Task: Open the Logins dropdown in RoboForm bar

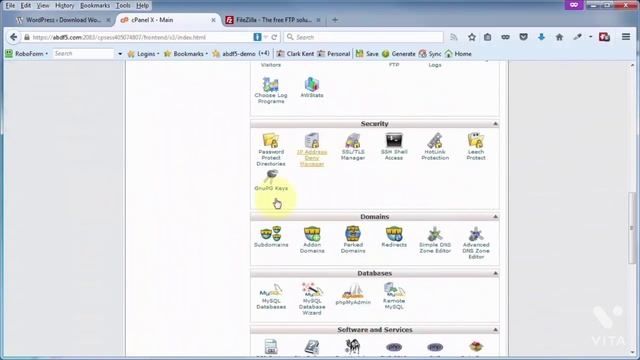Action: (x=143, y=54)
